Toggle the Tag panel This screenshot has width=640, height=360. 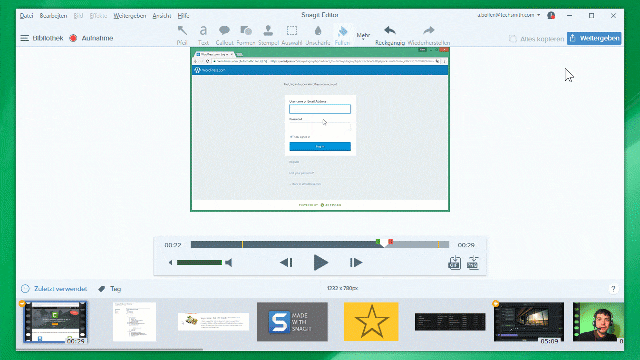(110, 289)
